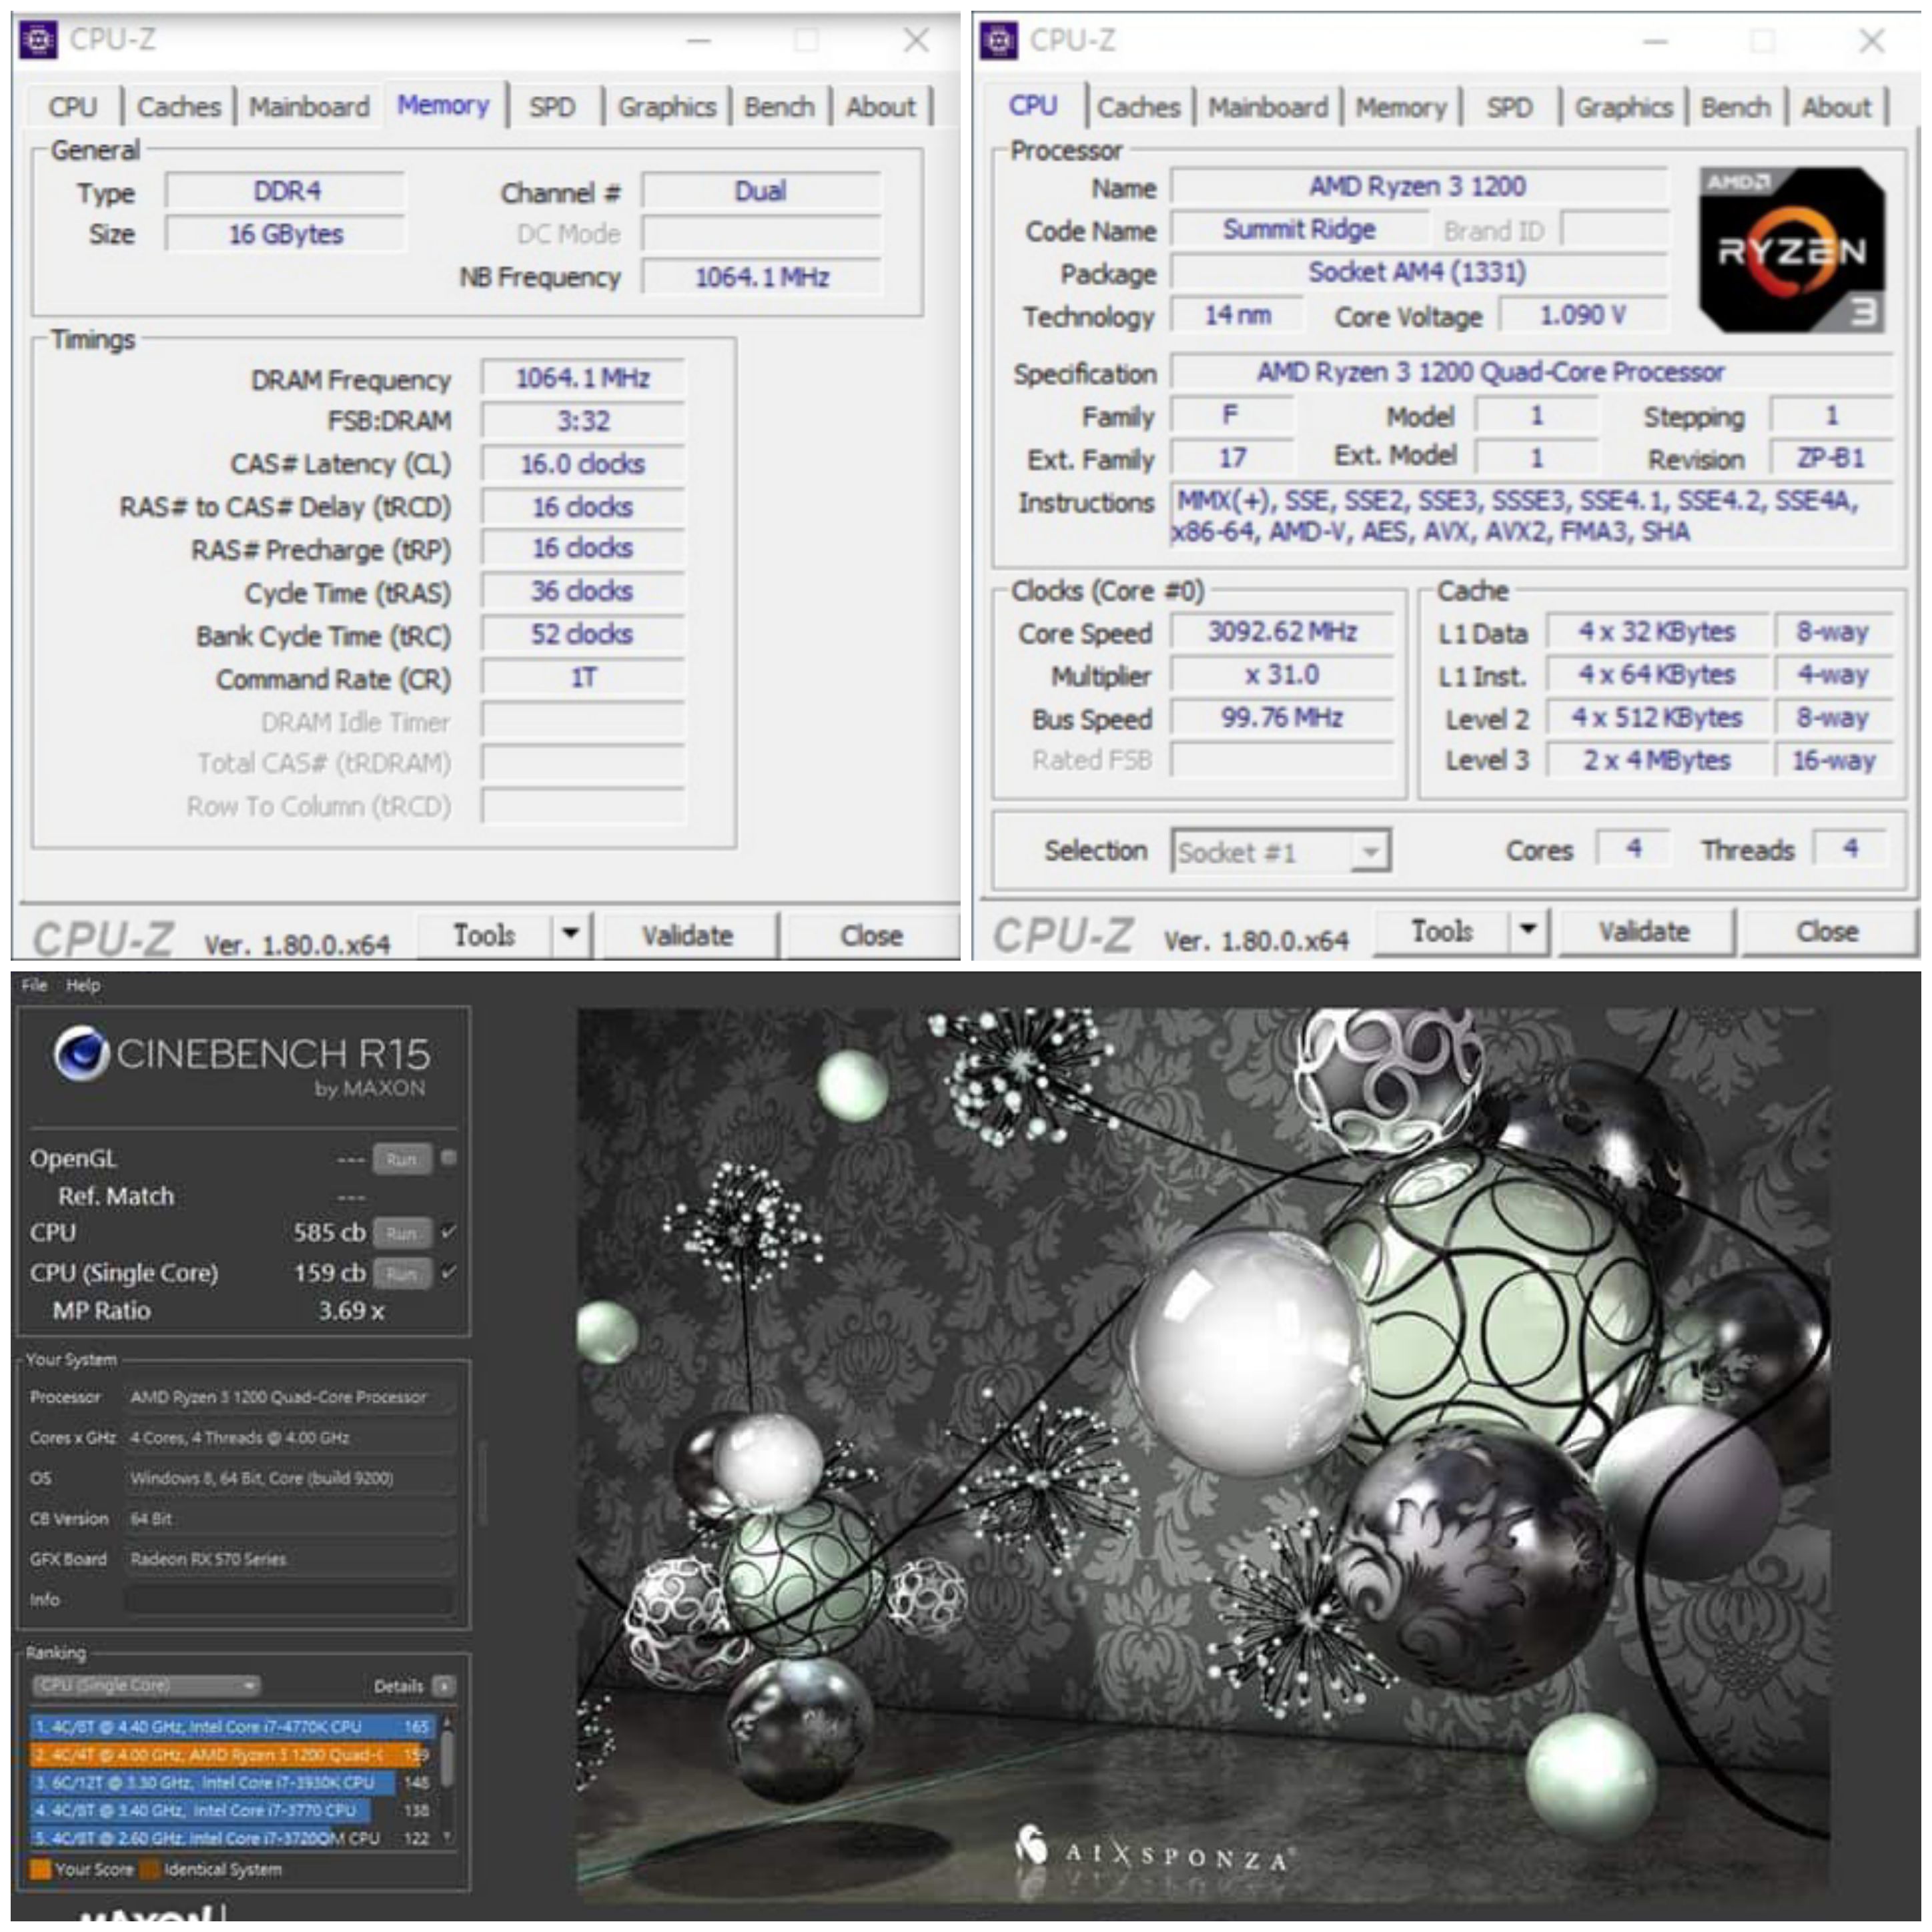The height and width of the screenshot is (1932, 1932).
Task: Select the AMD Ryzen 3 1200 ranking entry
Action: tap(232, 1754)
